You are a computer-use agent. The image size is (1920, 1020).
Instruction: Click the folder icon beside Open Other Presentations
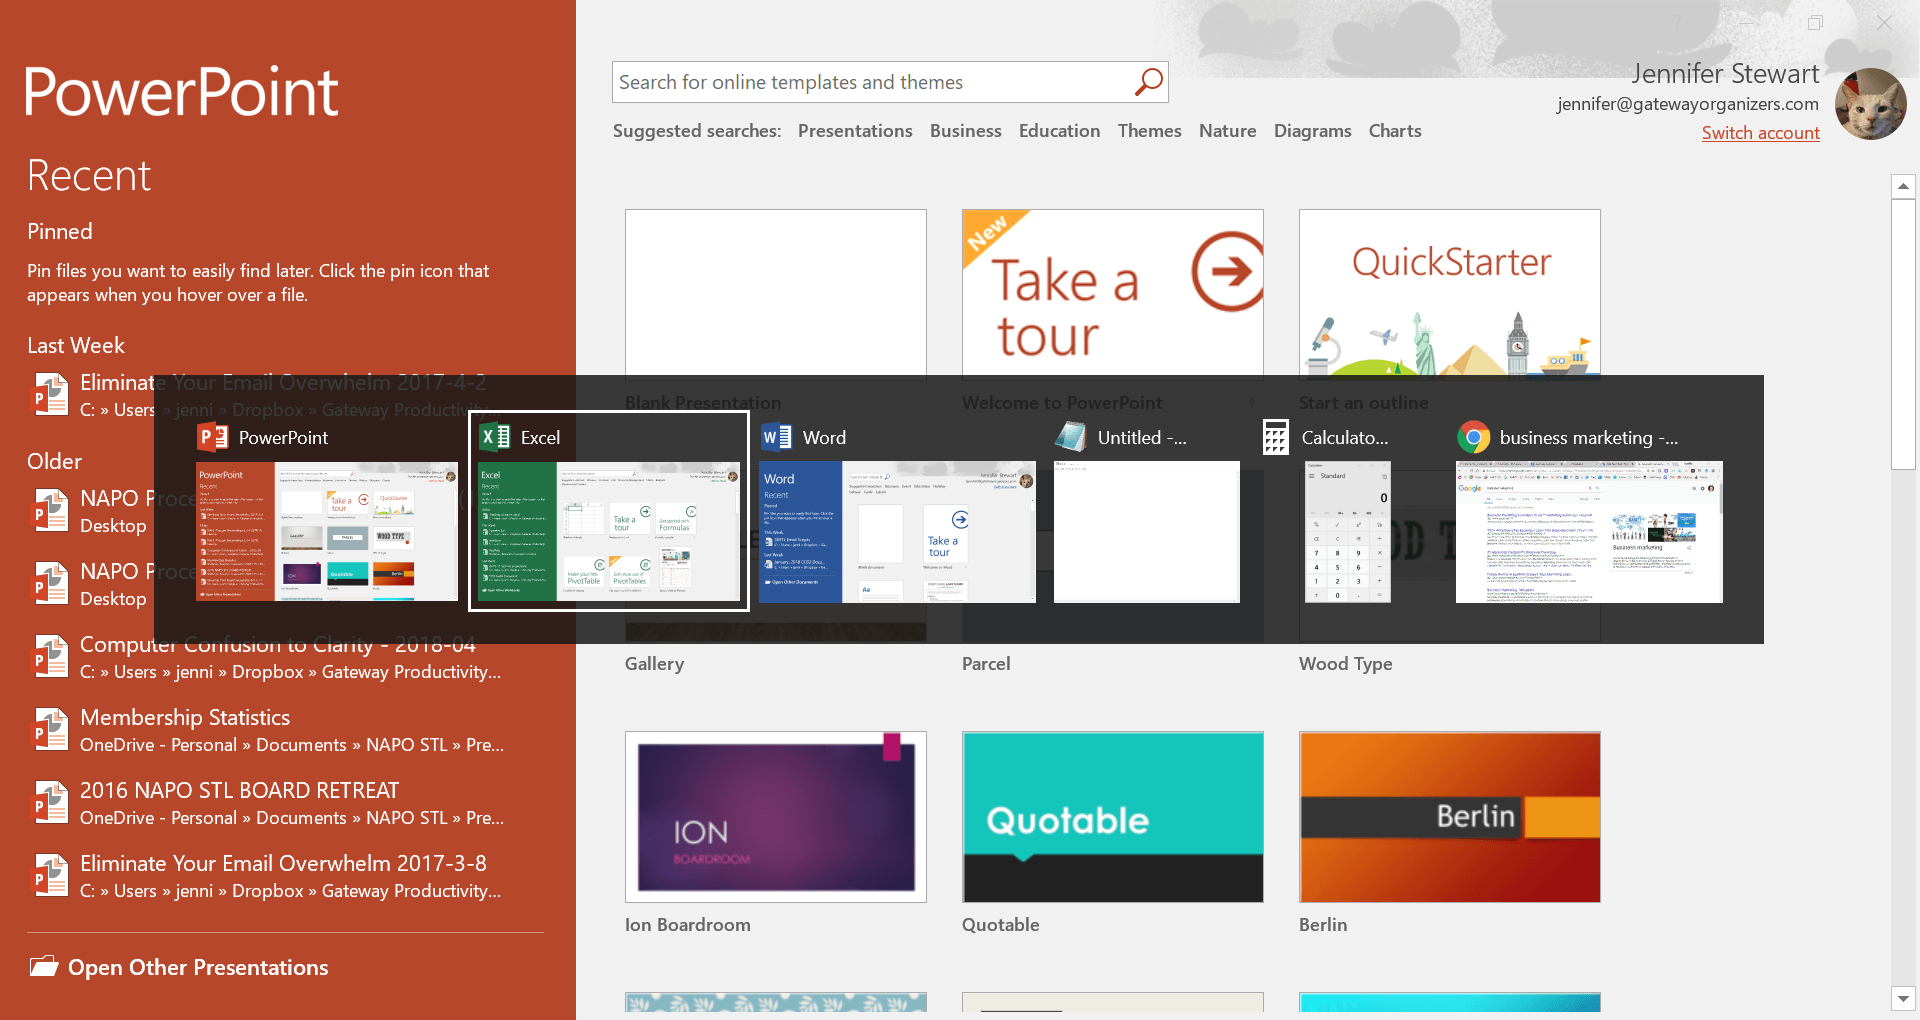pyautogui.click(x=43, y=966)
